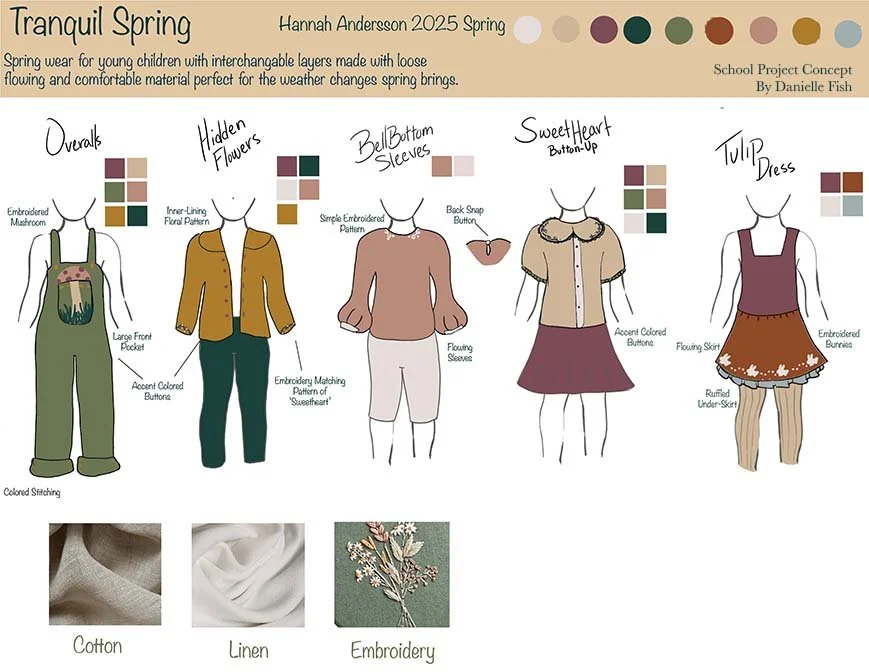Choose the mustard swatch beside Hidden Flowers

tap(287, 214)
